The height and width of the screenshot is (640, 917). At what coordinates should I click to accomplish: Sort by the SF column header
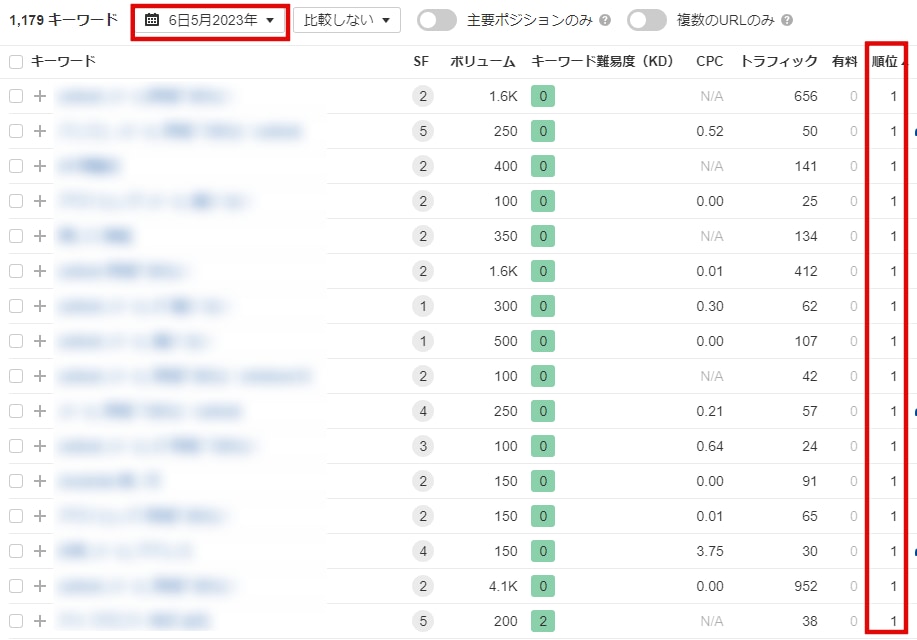[x=421, y=61]
